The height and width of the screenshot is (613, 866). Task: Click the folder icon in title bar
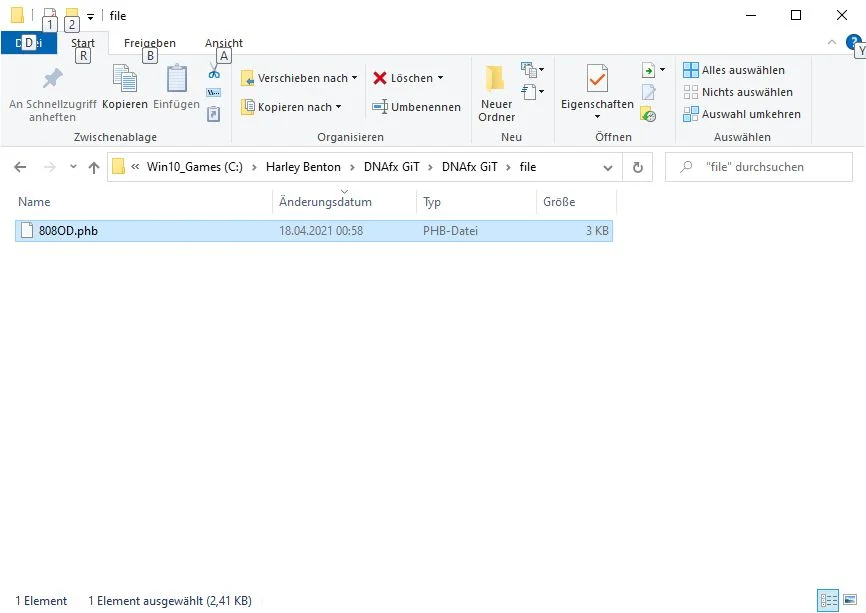coord(17,15)
